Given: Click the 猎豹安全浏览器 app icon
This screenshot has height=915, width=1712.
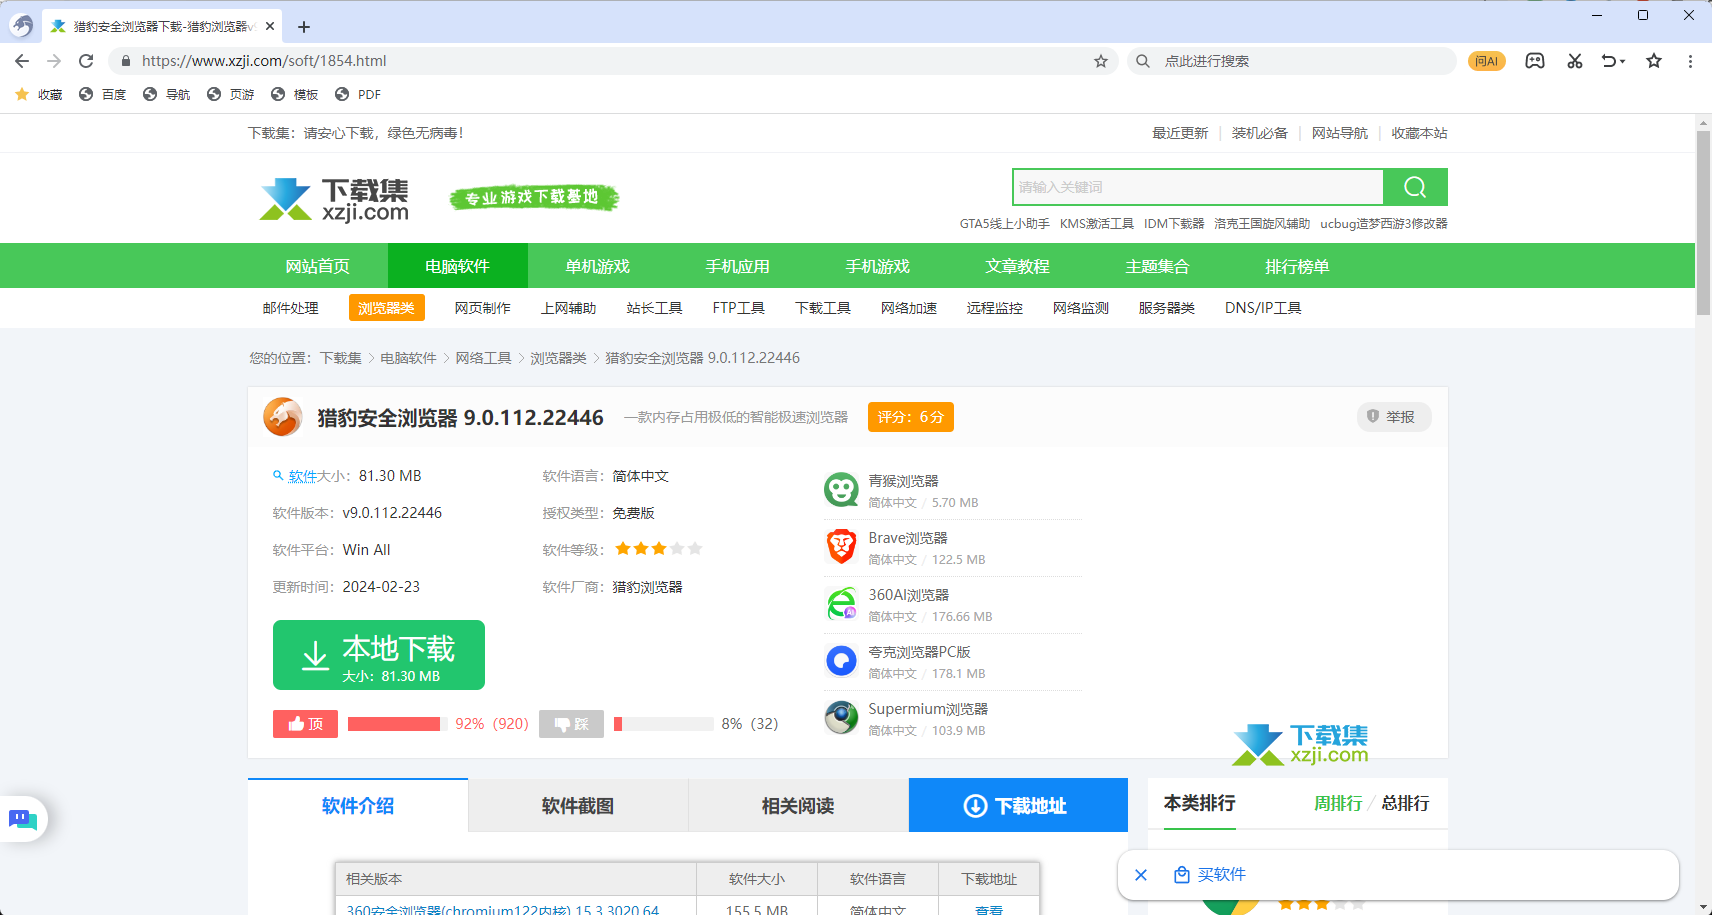Looking at the screenshot, I should point(283,417).
